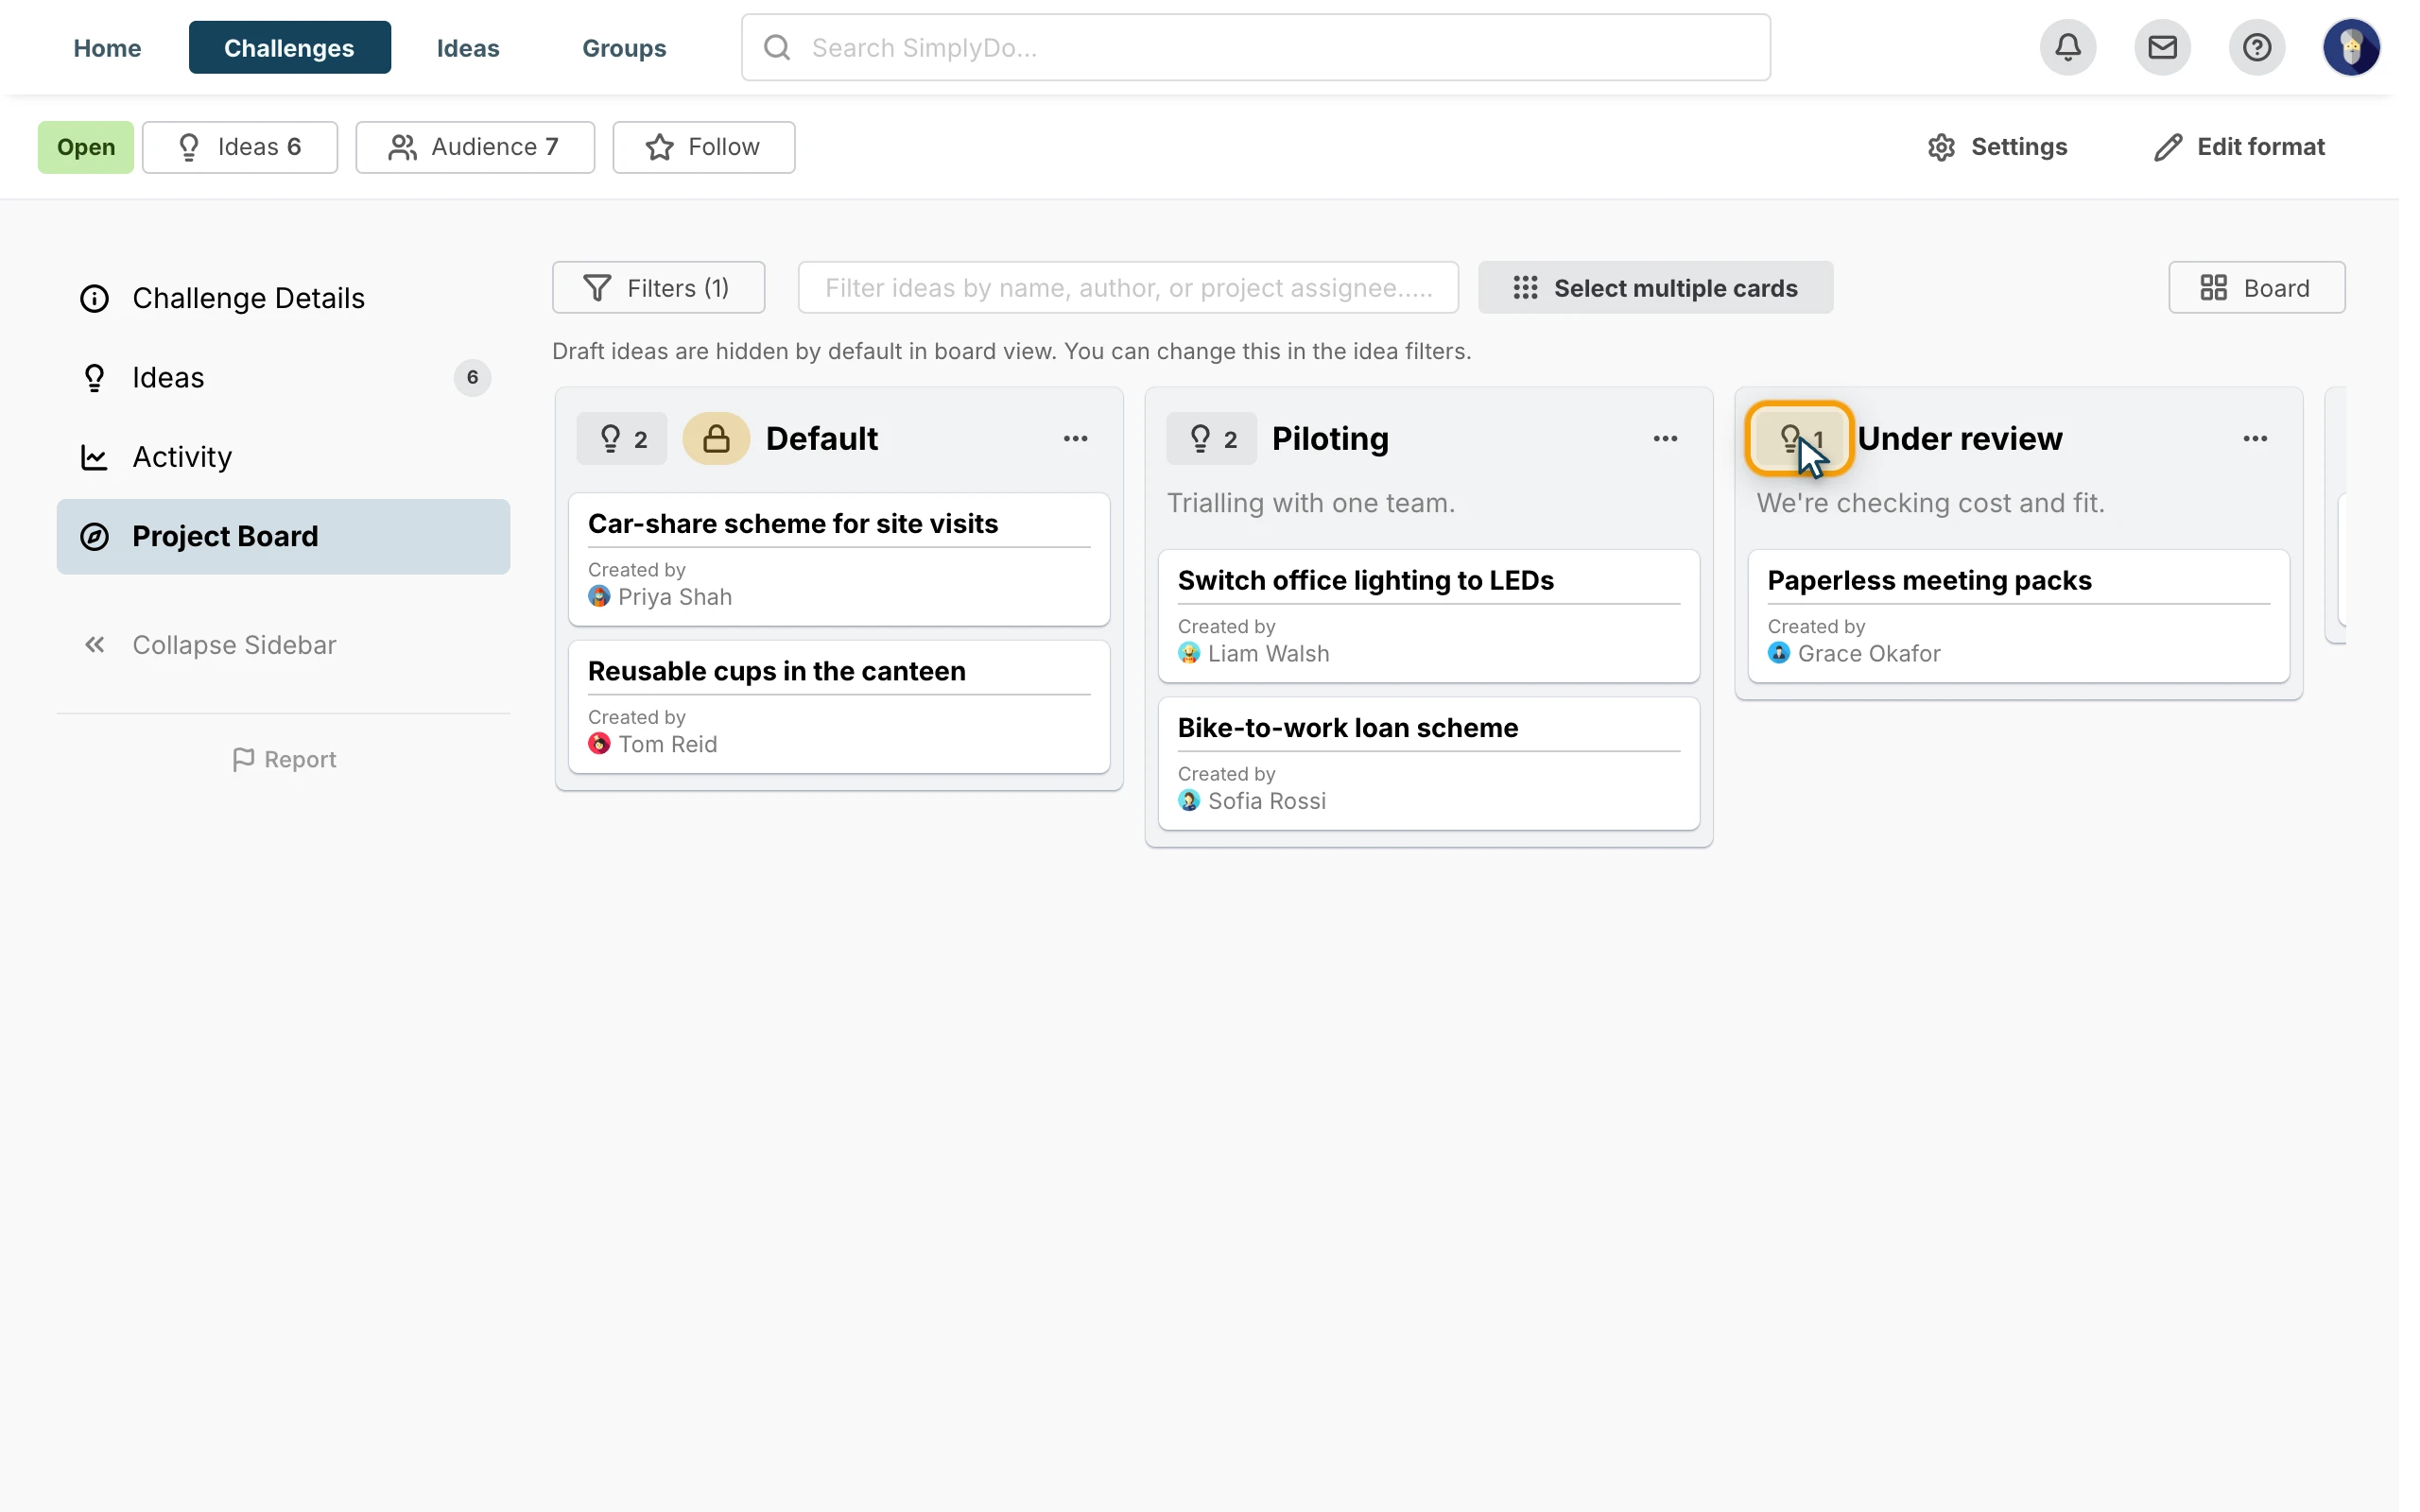
Task: Open the Filters (1) panel
Action: coord(658,288)
